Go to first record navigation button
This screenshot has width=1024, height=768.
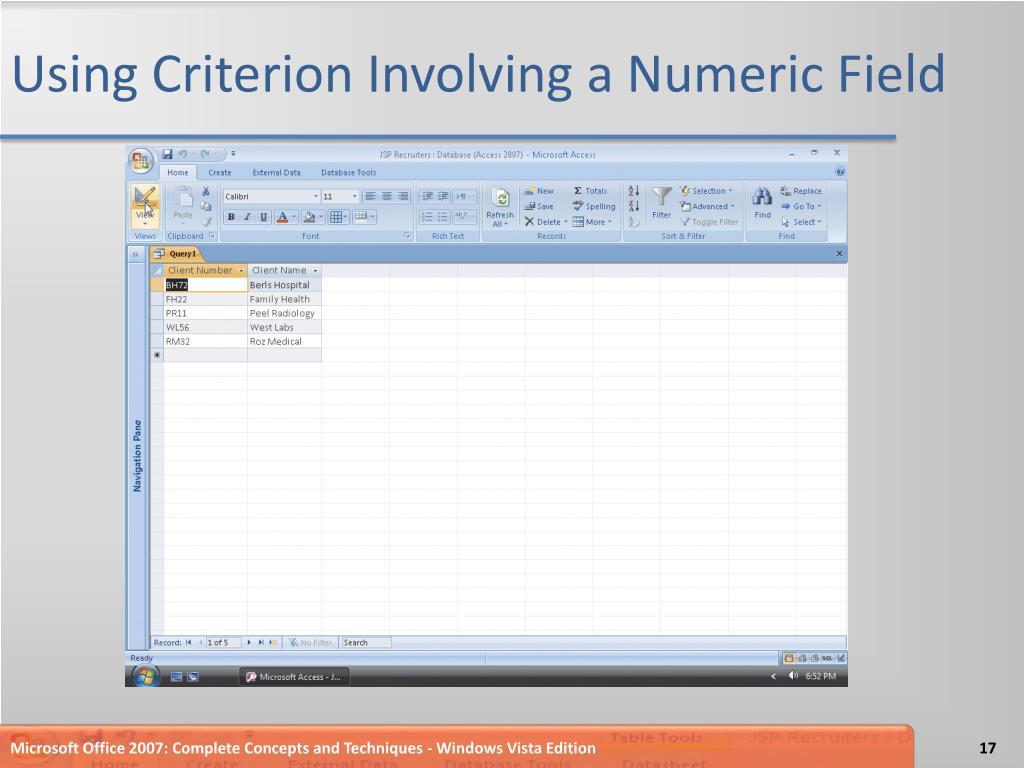pos(189,643)
